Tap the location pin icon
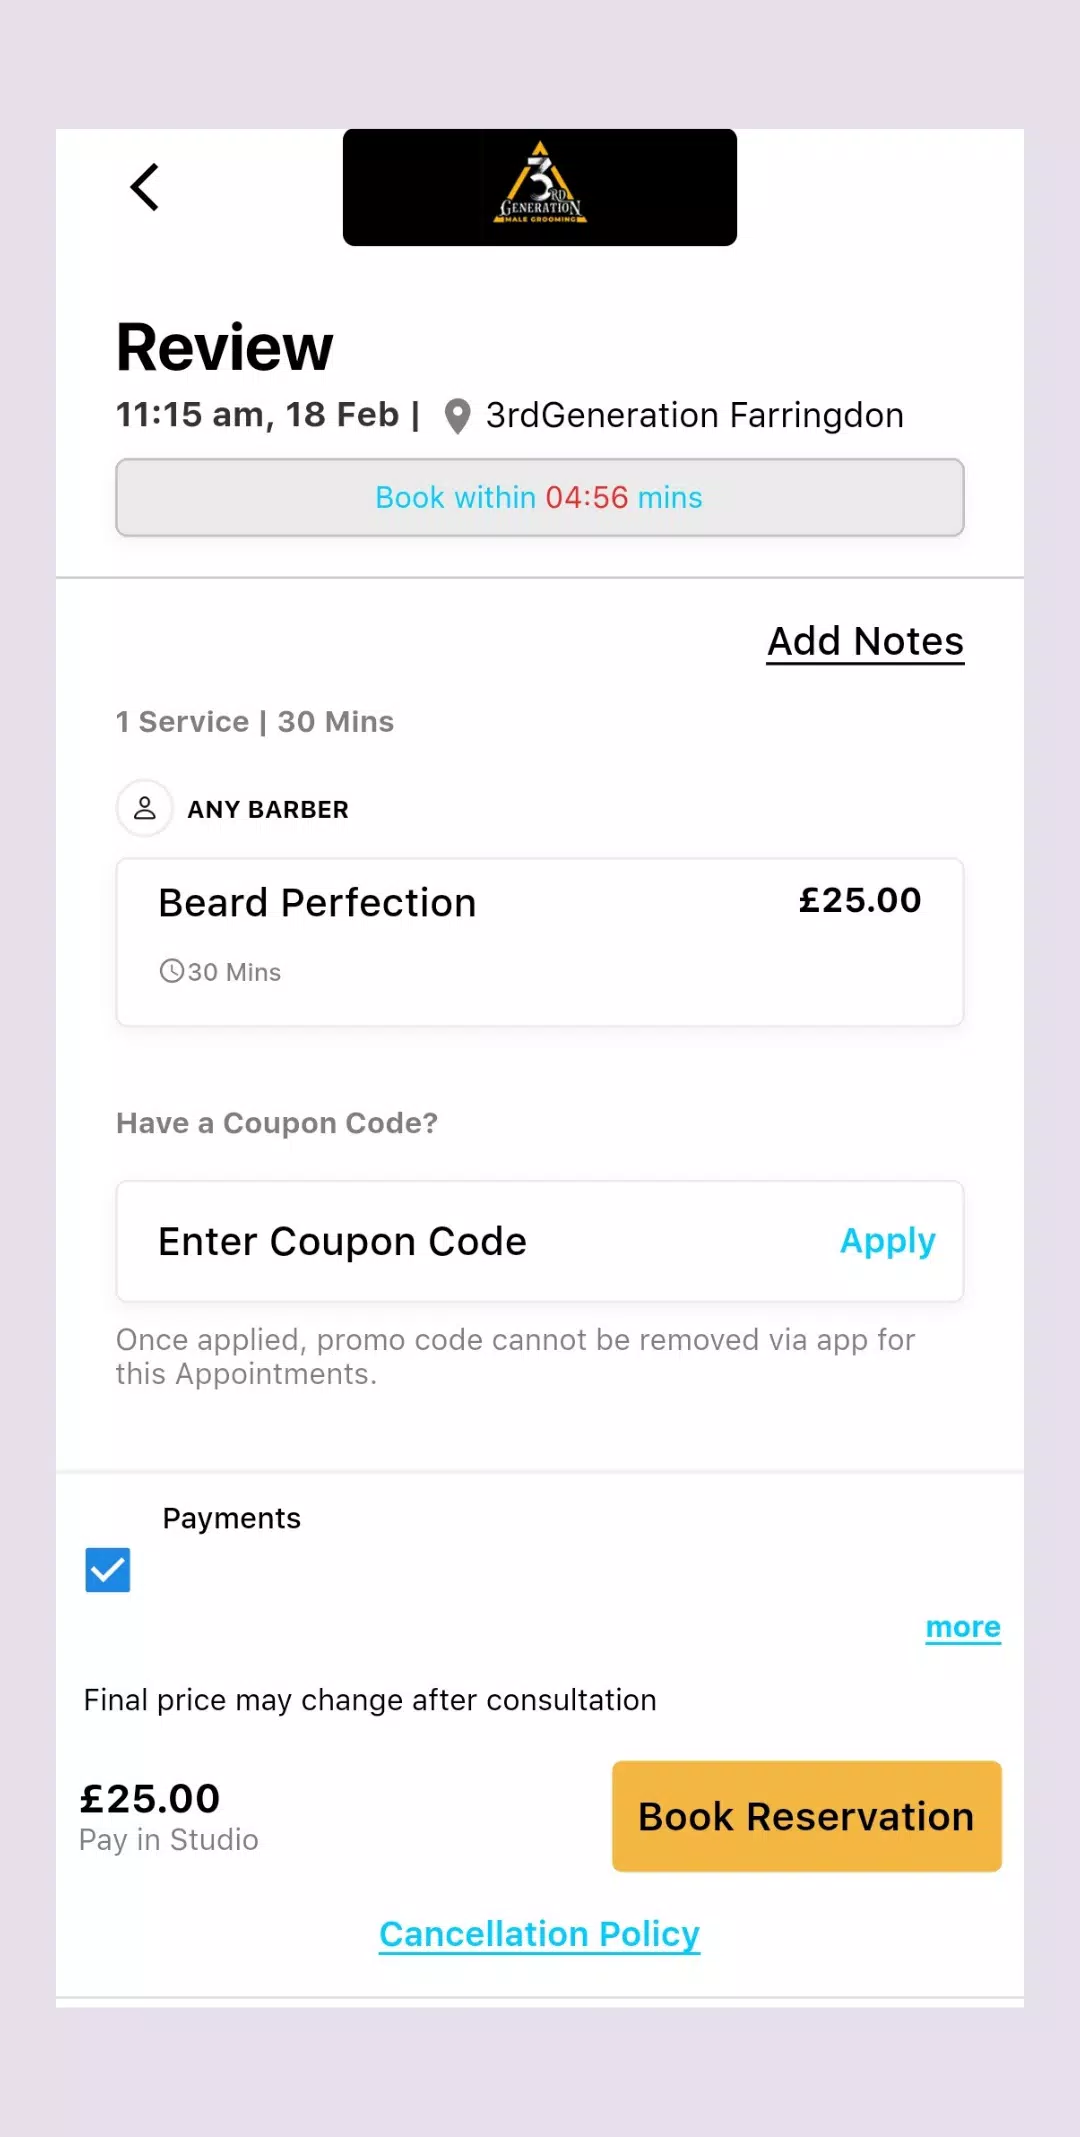Image resolution: width=1080 pixels, height=2137 pixels. 457,416
